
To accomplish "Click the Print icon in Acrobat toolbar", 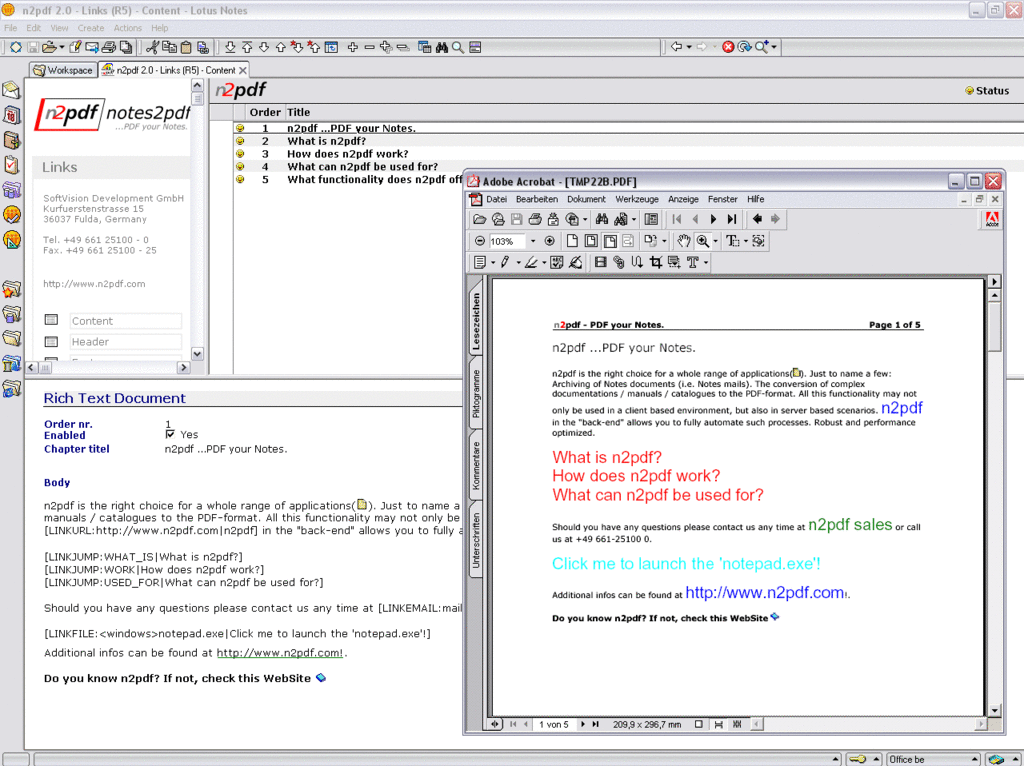I will pos(535,219).
